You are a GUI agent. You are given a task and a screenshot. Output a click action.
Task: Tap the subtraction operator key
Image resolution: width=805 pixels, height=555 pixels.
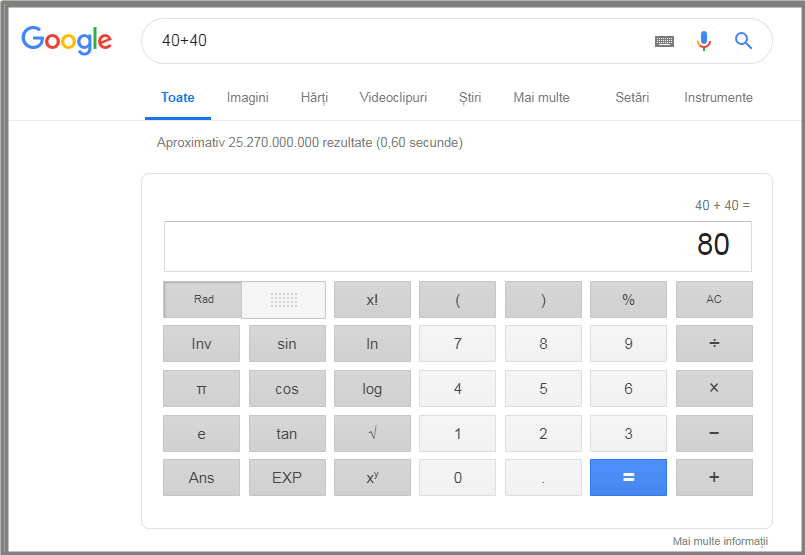coord(714,433)
